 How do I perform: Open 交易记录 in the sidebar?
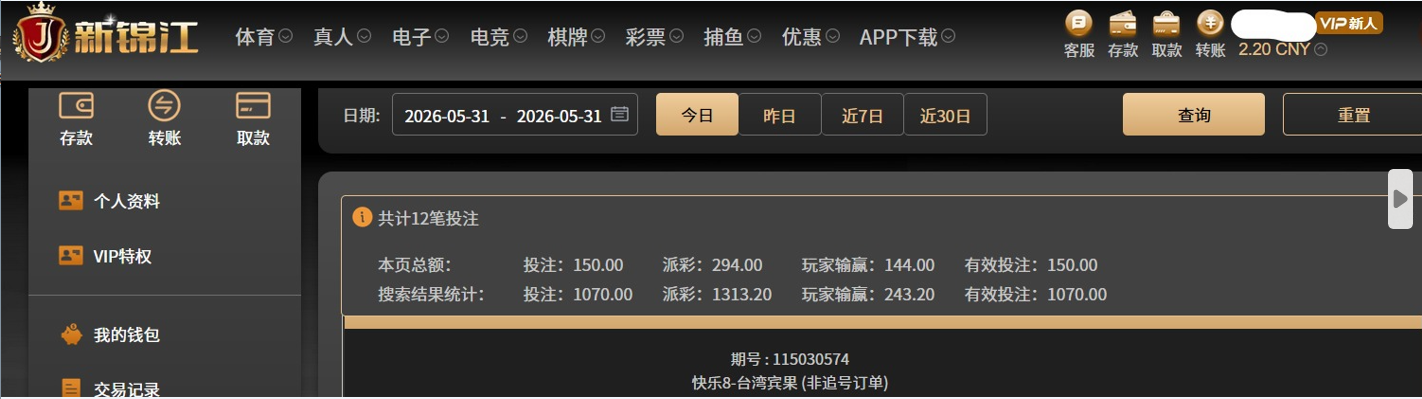pos(126,389)
